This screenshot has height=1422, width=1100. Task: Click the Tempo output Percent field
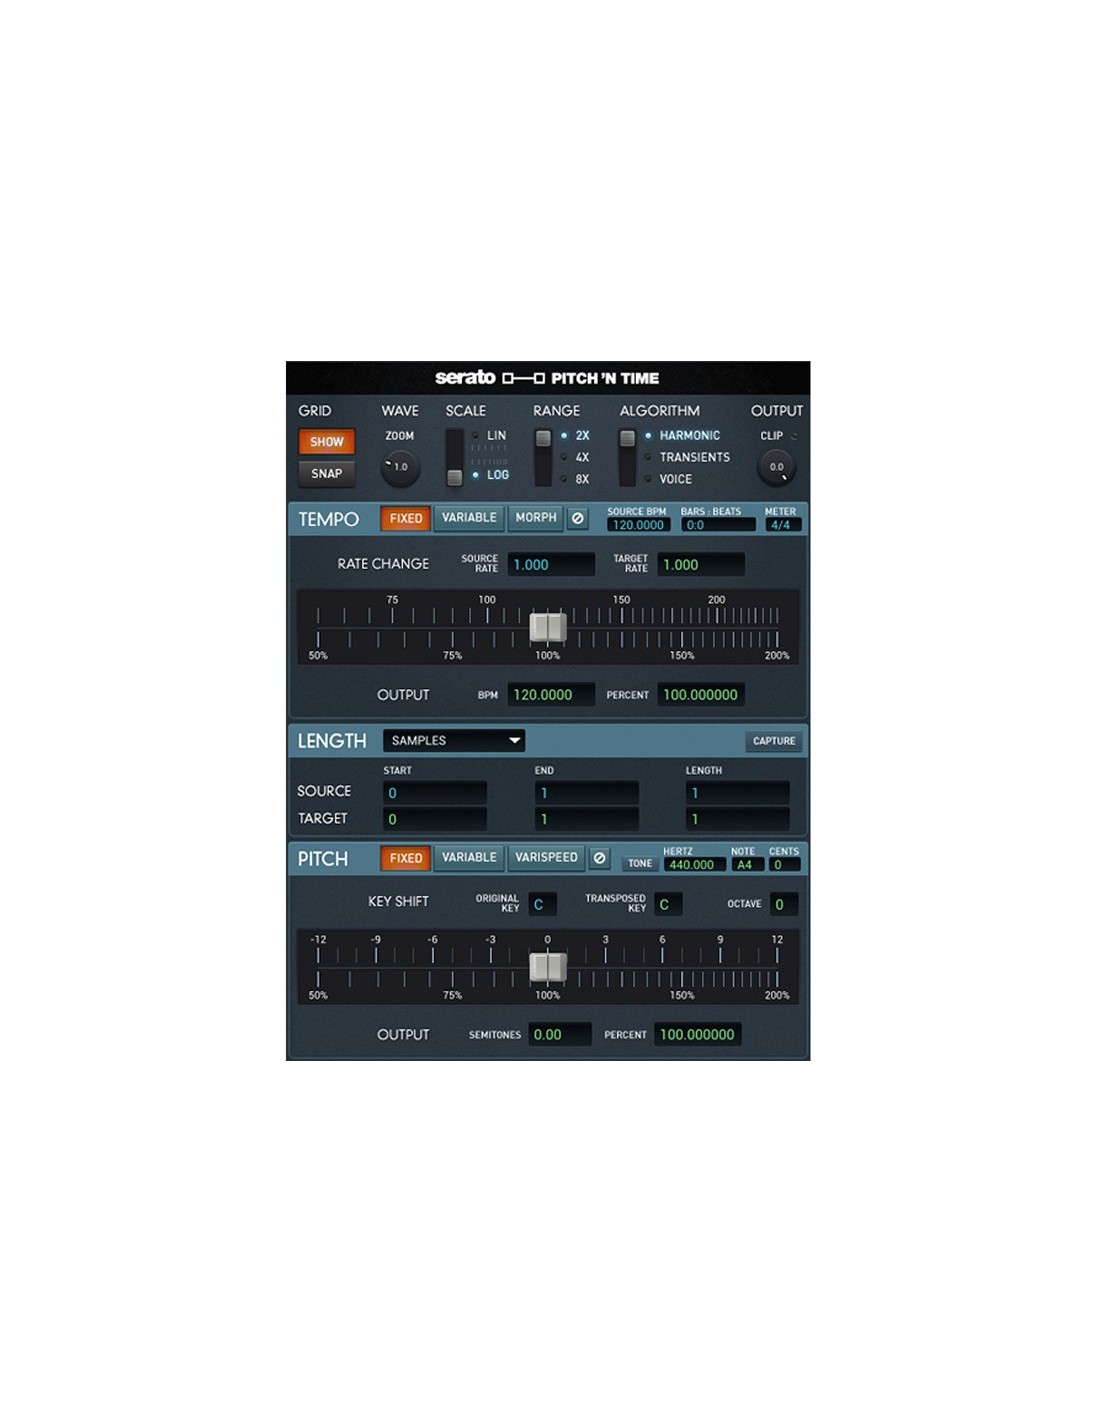701,695
